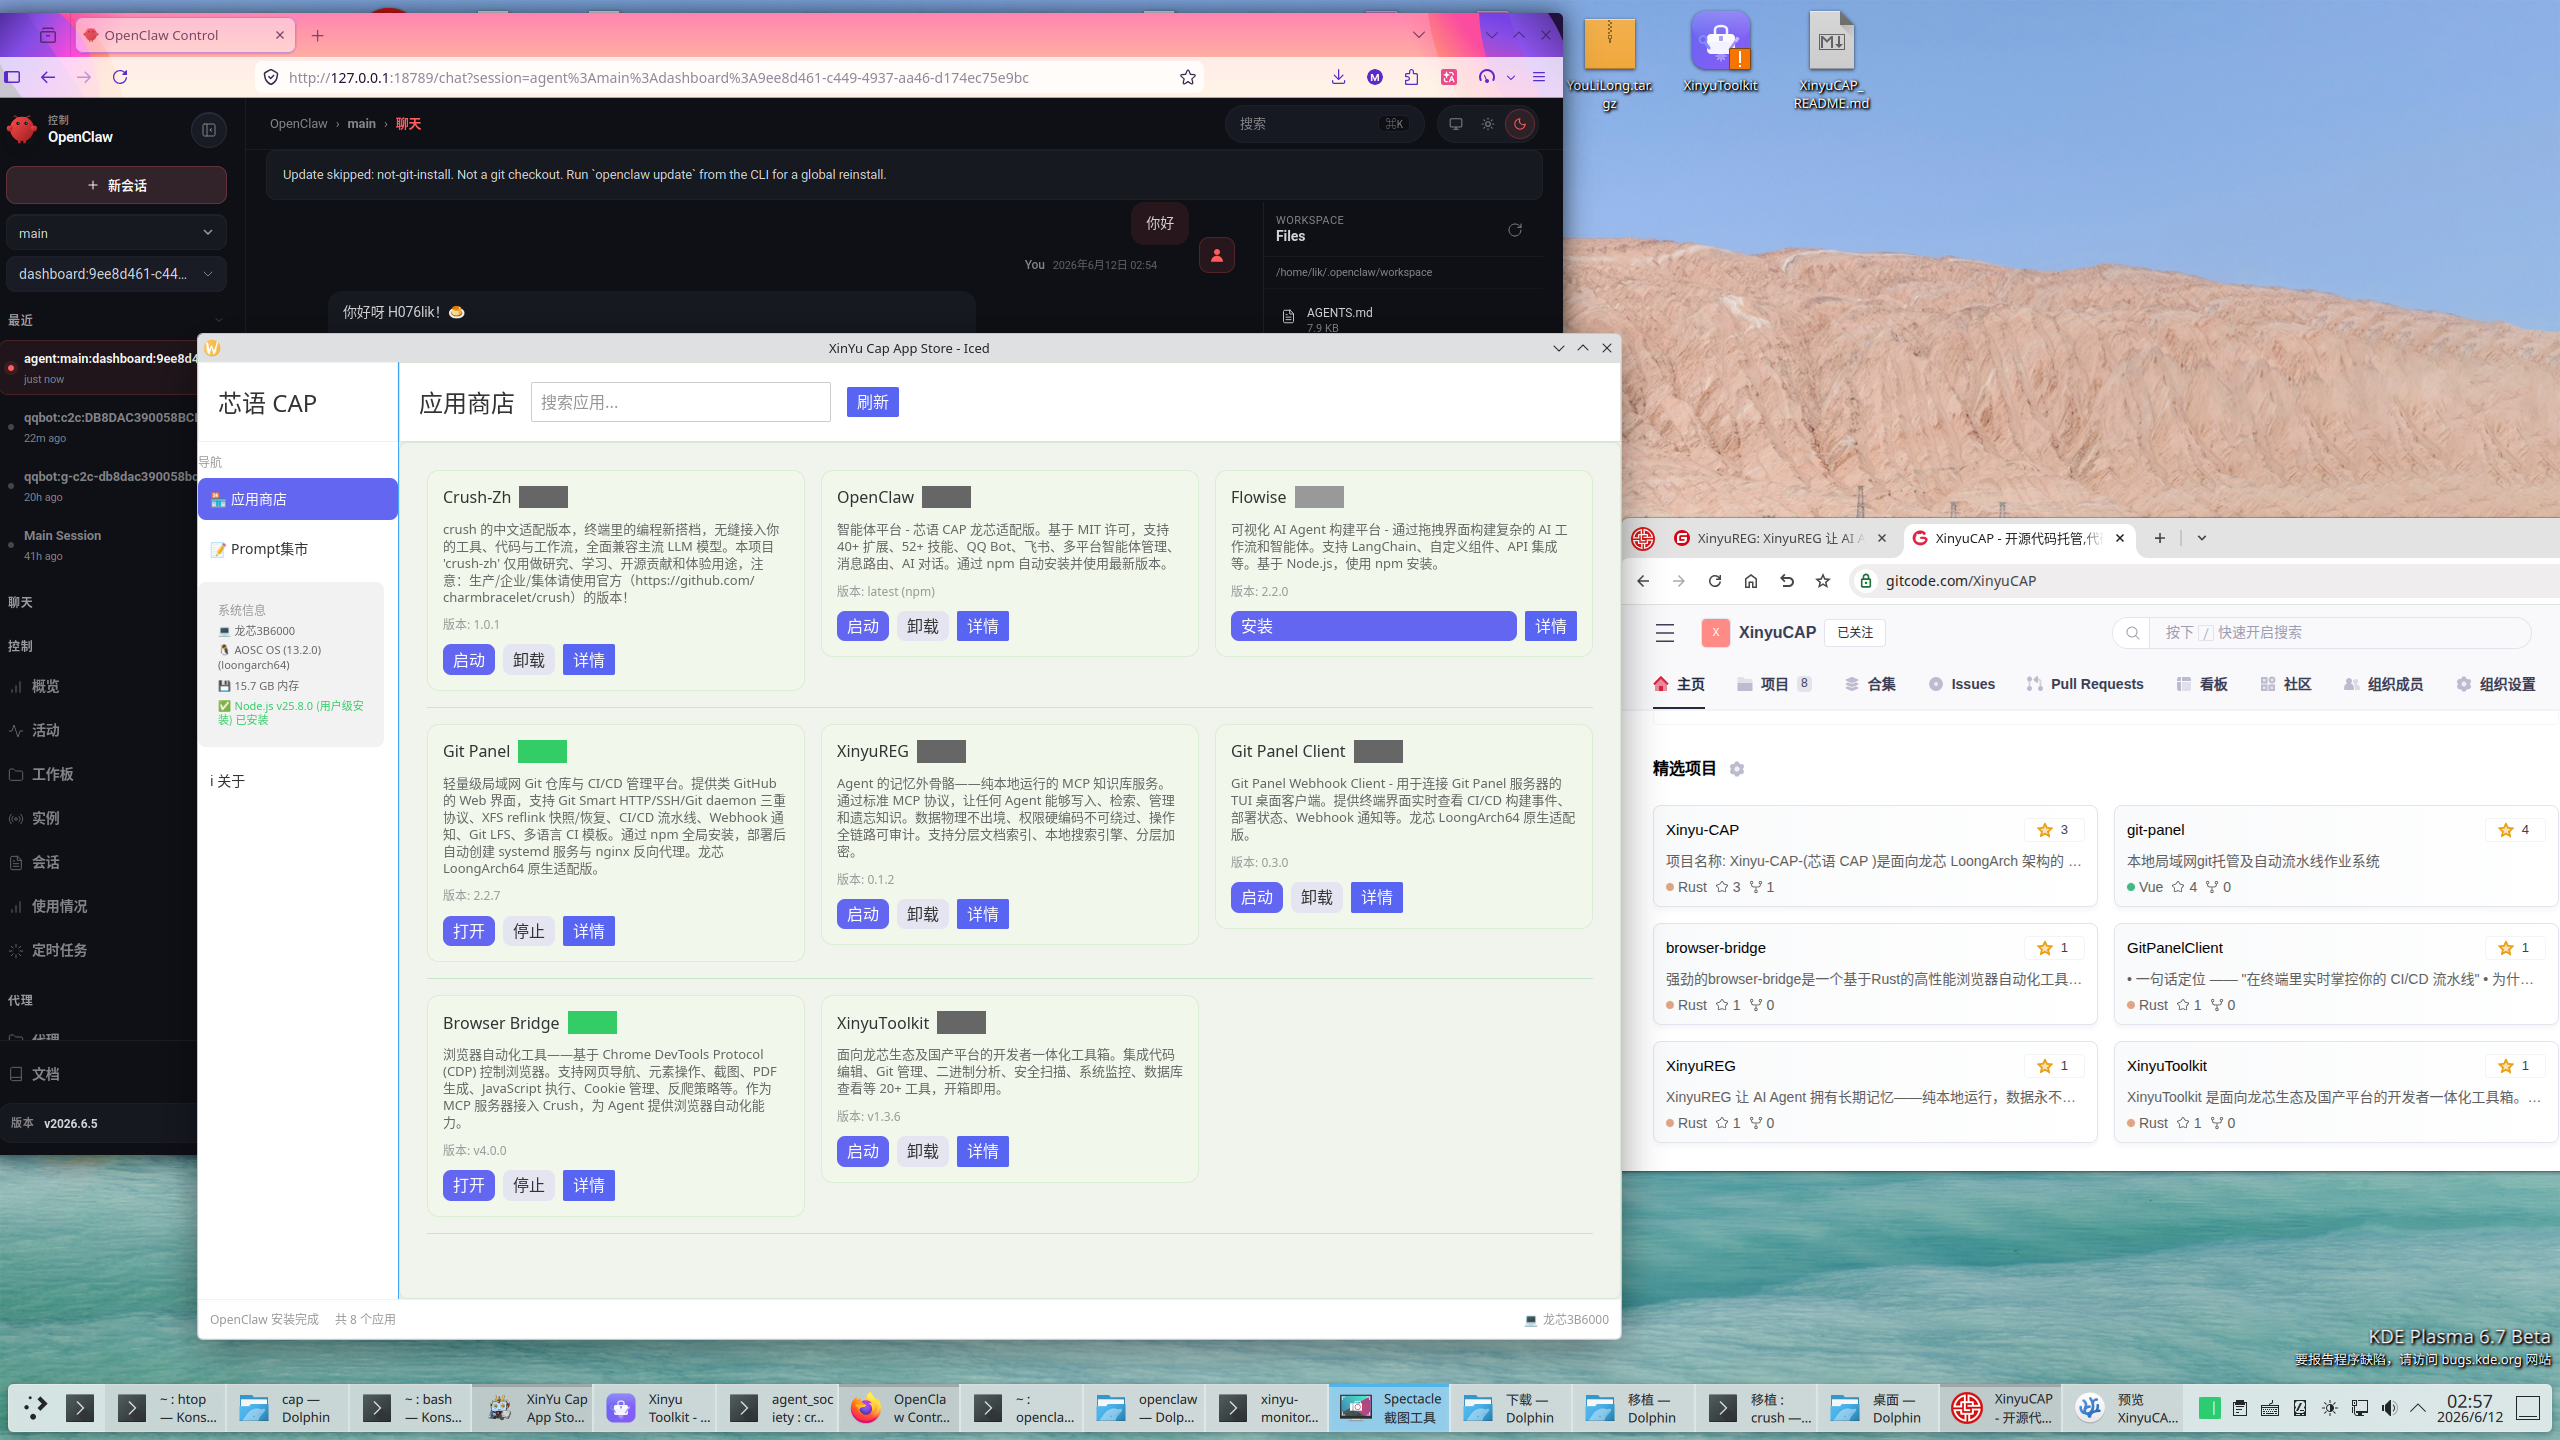Open 概览 in OpenClaw sidebar
Viewport: 2560px width, 1440px height.
pyautogui.click(x=46, y=686)
